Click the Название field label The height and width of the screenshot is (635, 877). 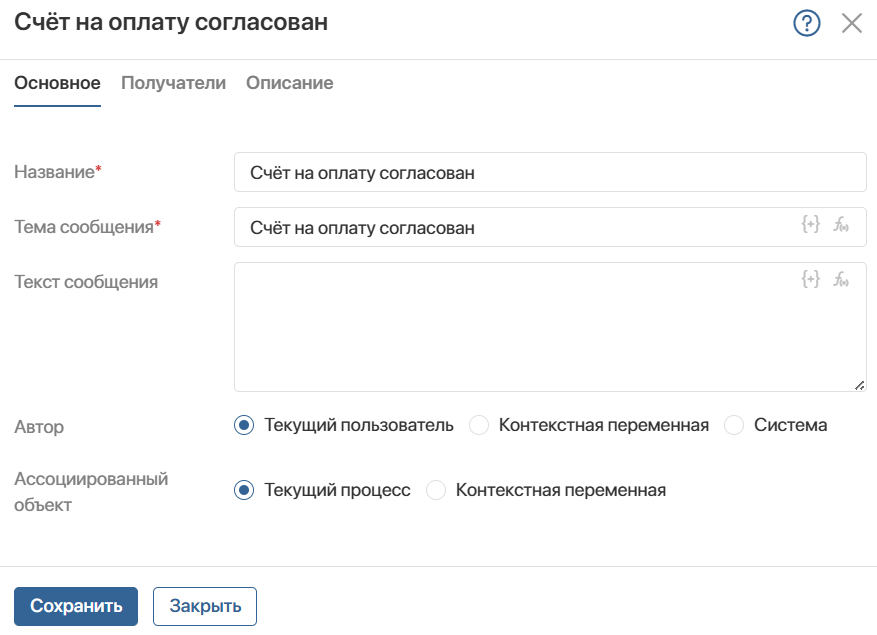58,172
